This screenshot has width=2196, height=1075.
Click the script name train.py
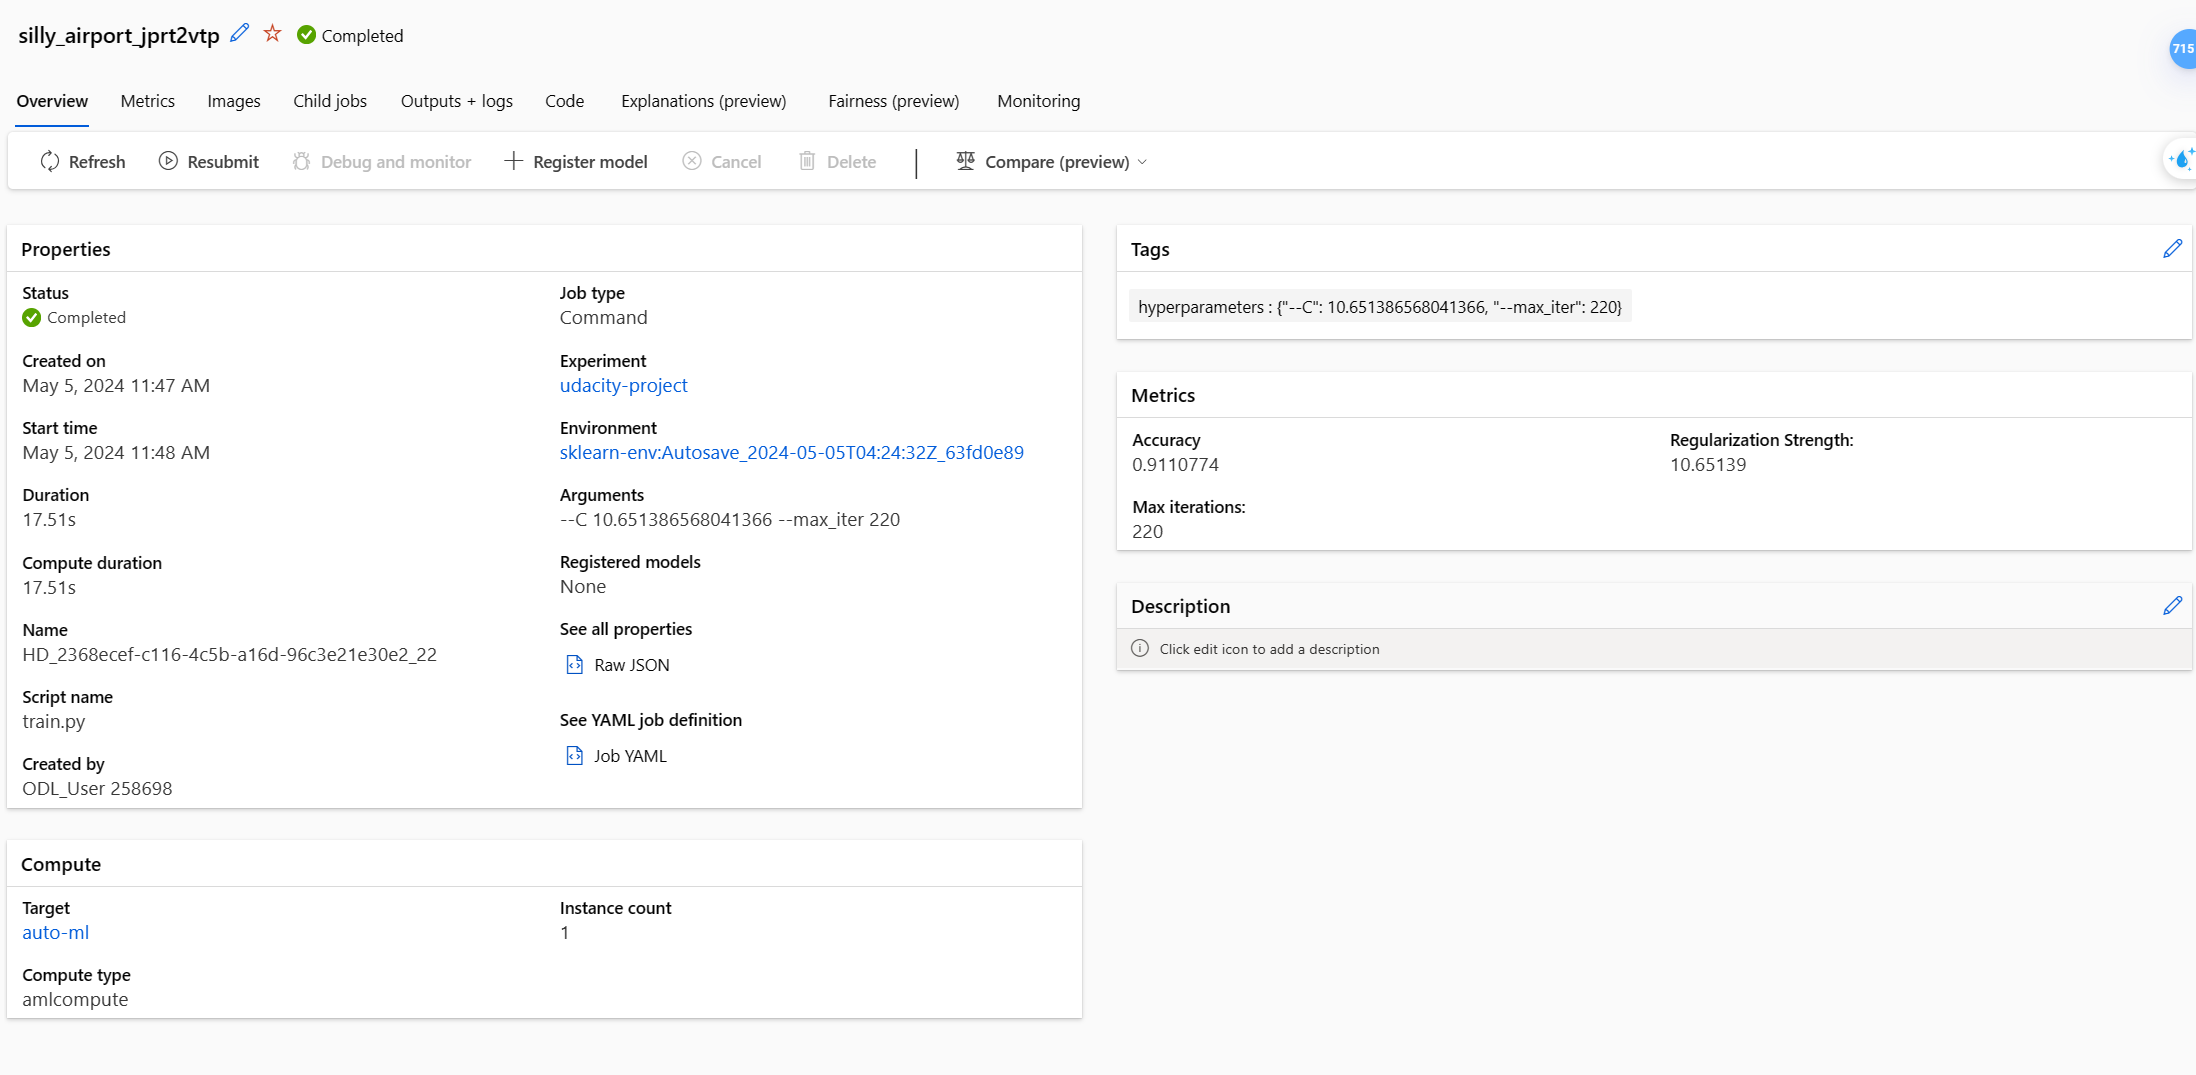click(54, 721)
